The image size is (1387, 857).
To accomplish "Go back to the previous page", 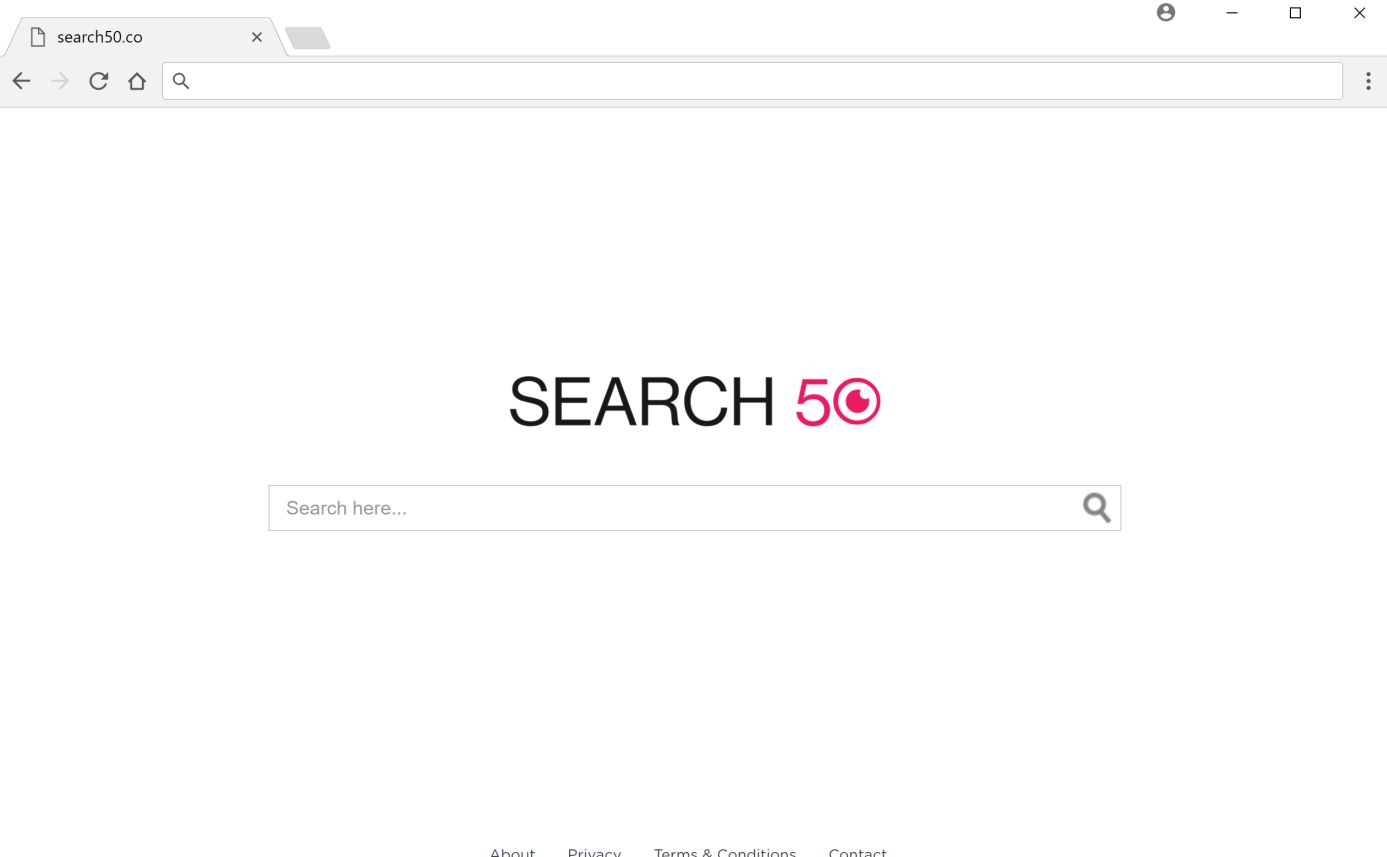I will point(21,81).
